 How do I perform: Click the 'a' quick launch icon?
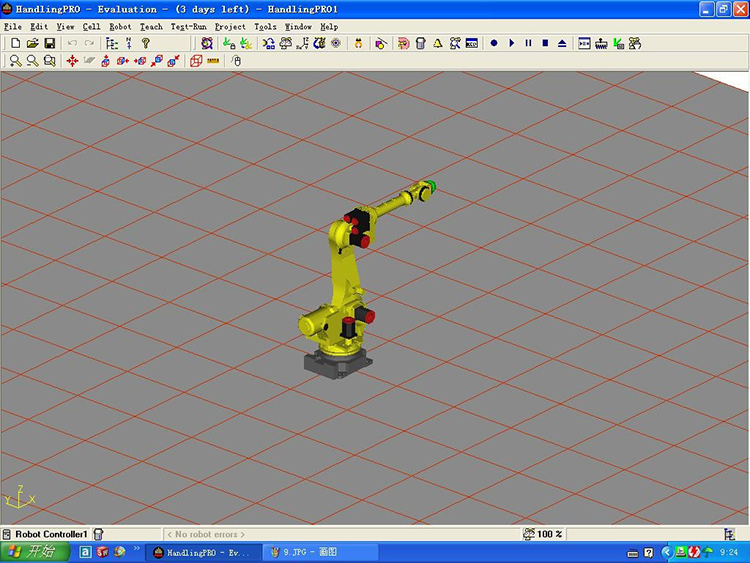[85, 552]
